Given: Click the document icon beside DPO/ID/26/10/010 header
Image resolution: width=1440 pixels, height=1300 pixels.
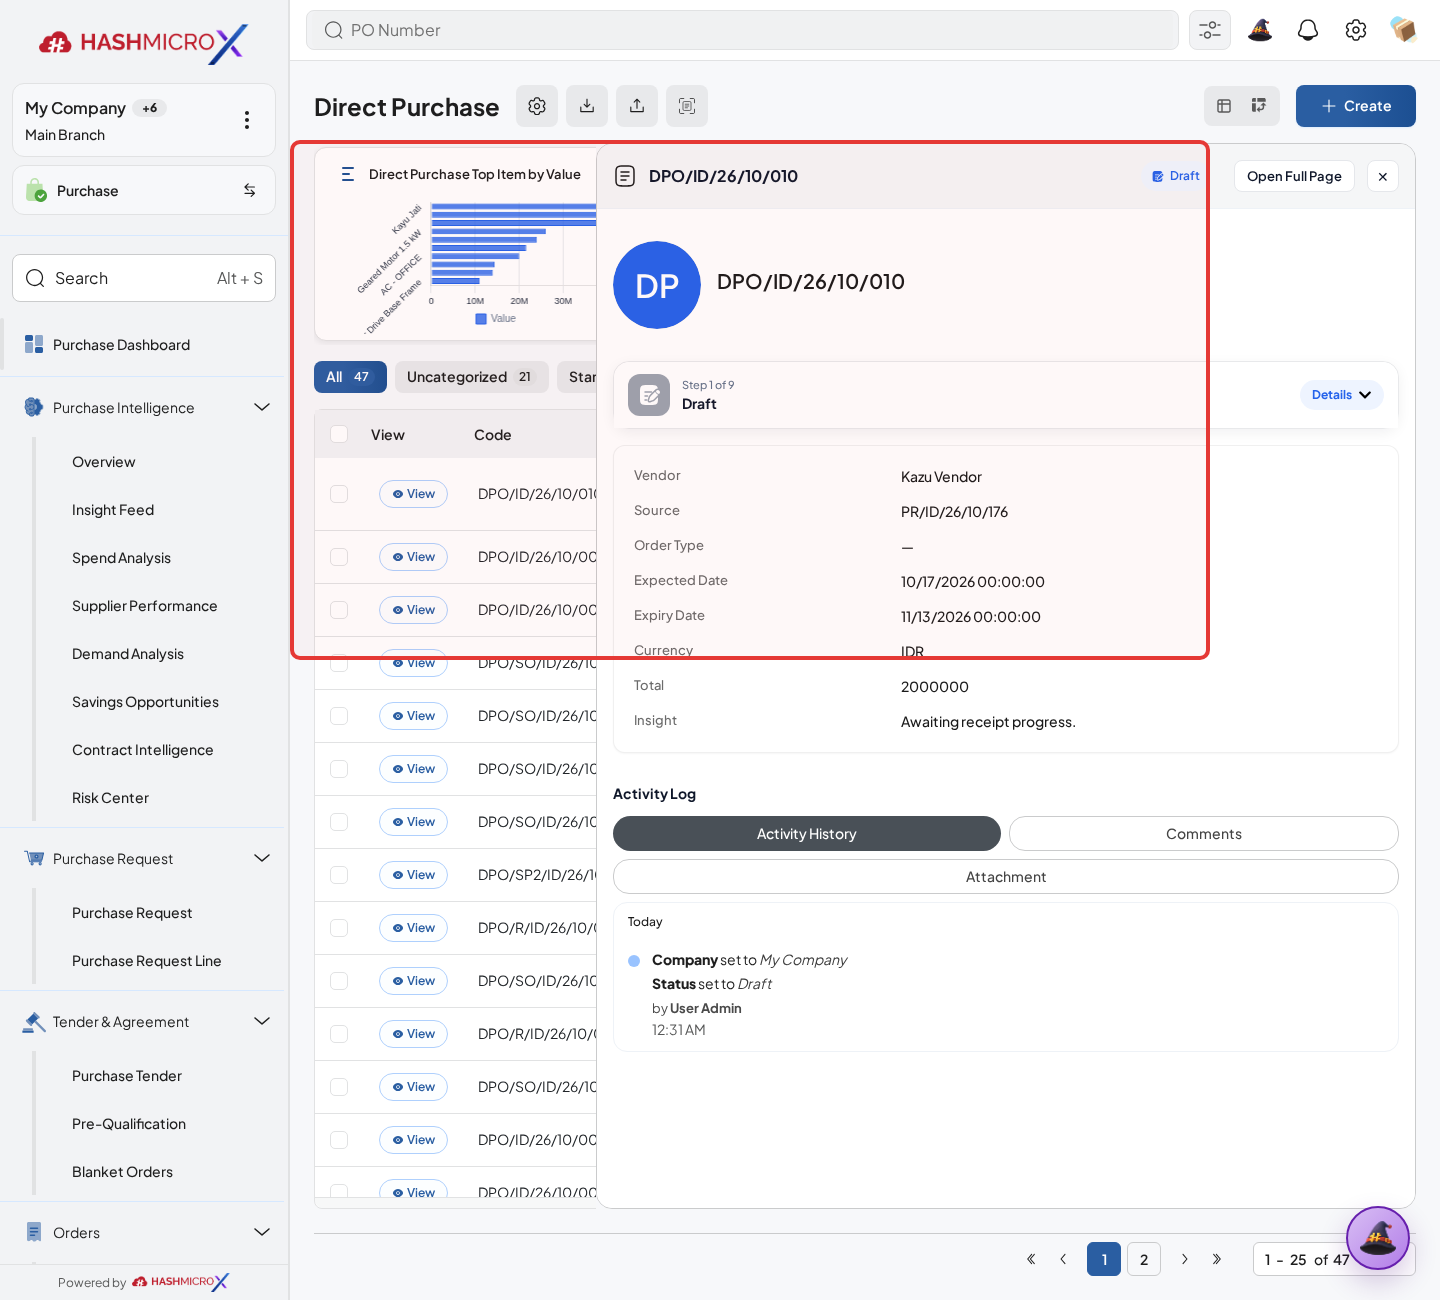Looking at the screenshot, I should (x=625, y=176).
